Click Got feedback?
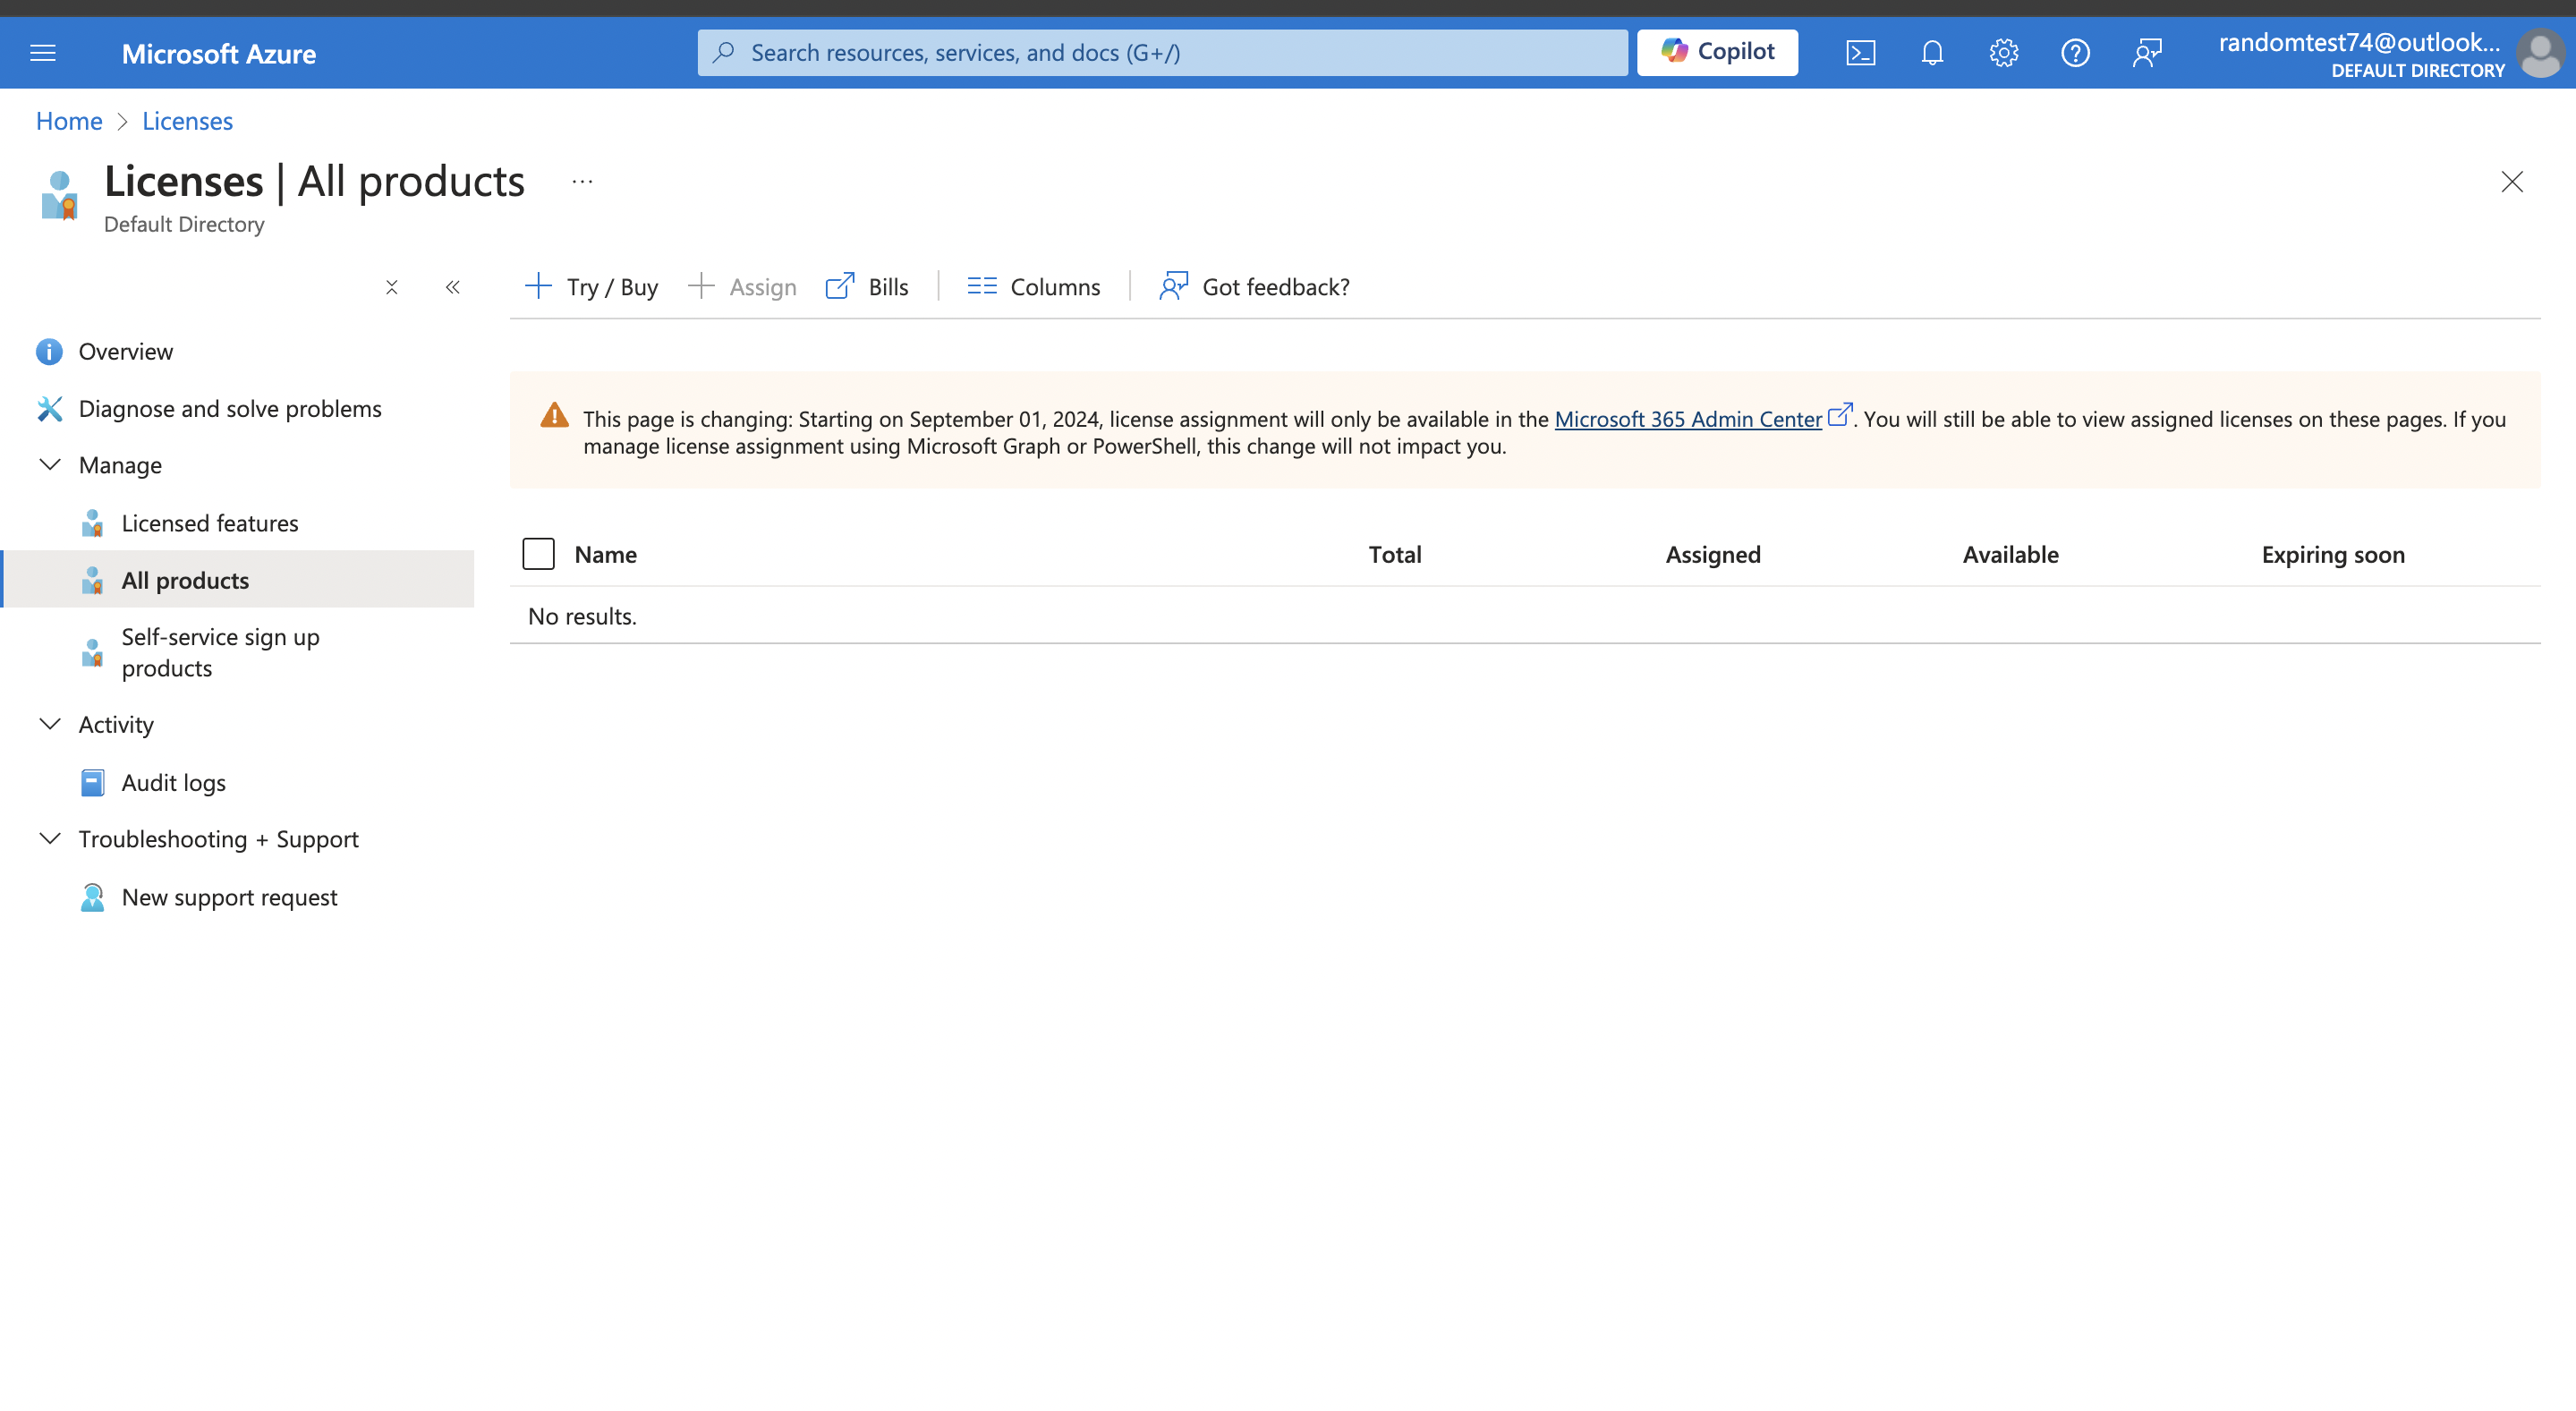The width and height of the screenshot is (2576, 1411). (x=1254, y=287)
